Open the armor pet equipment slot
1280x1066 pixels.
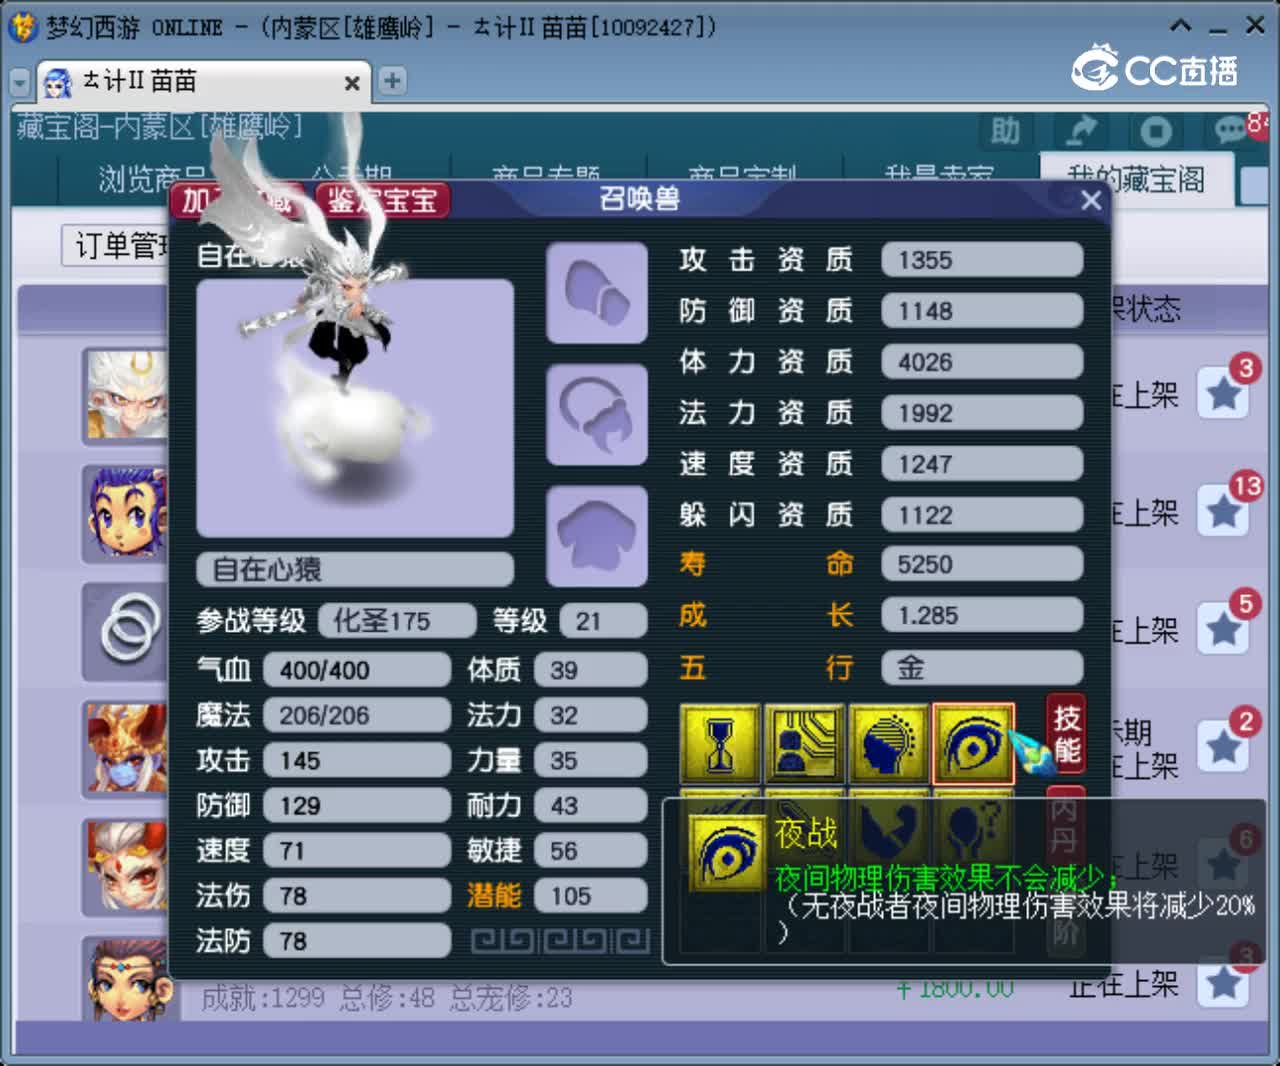tap(597, 536)
